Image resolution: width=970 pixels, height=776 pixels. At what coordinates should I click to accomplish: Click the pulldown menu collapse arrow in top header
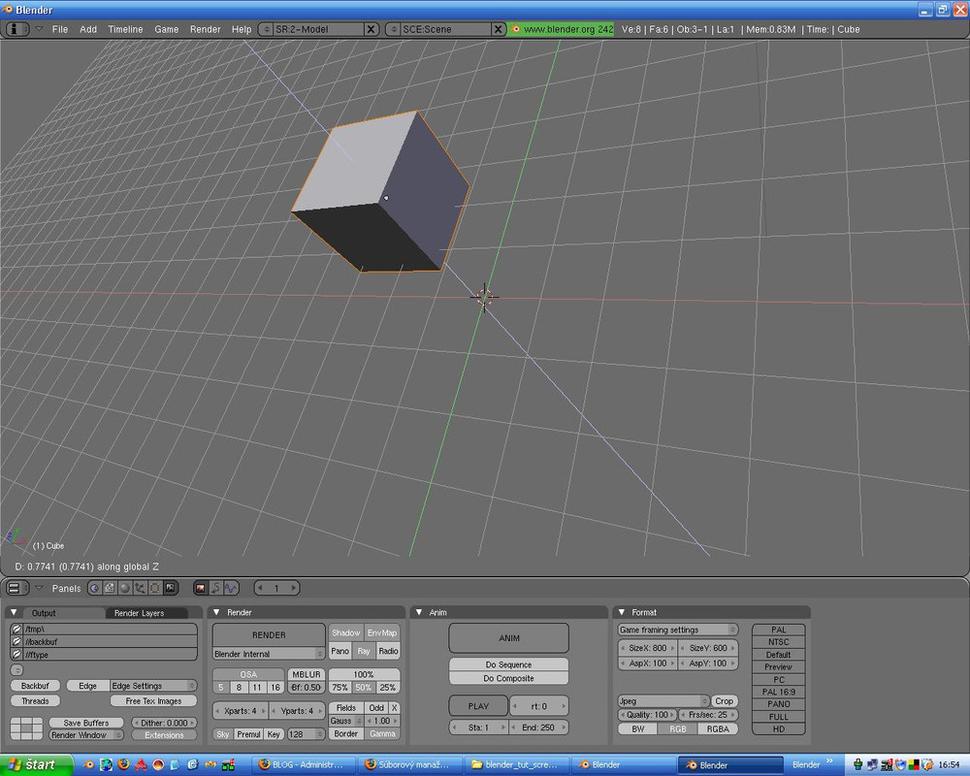(x=39, y=28)
